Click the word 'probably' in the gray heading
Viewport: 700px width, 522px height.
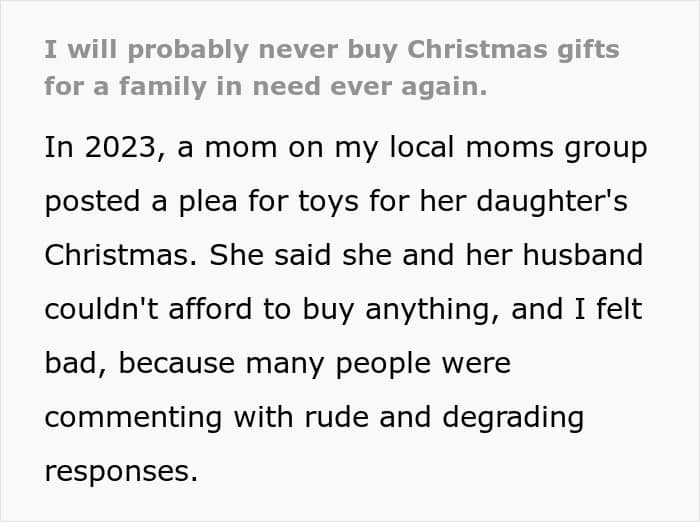click(188, 50)
